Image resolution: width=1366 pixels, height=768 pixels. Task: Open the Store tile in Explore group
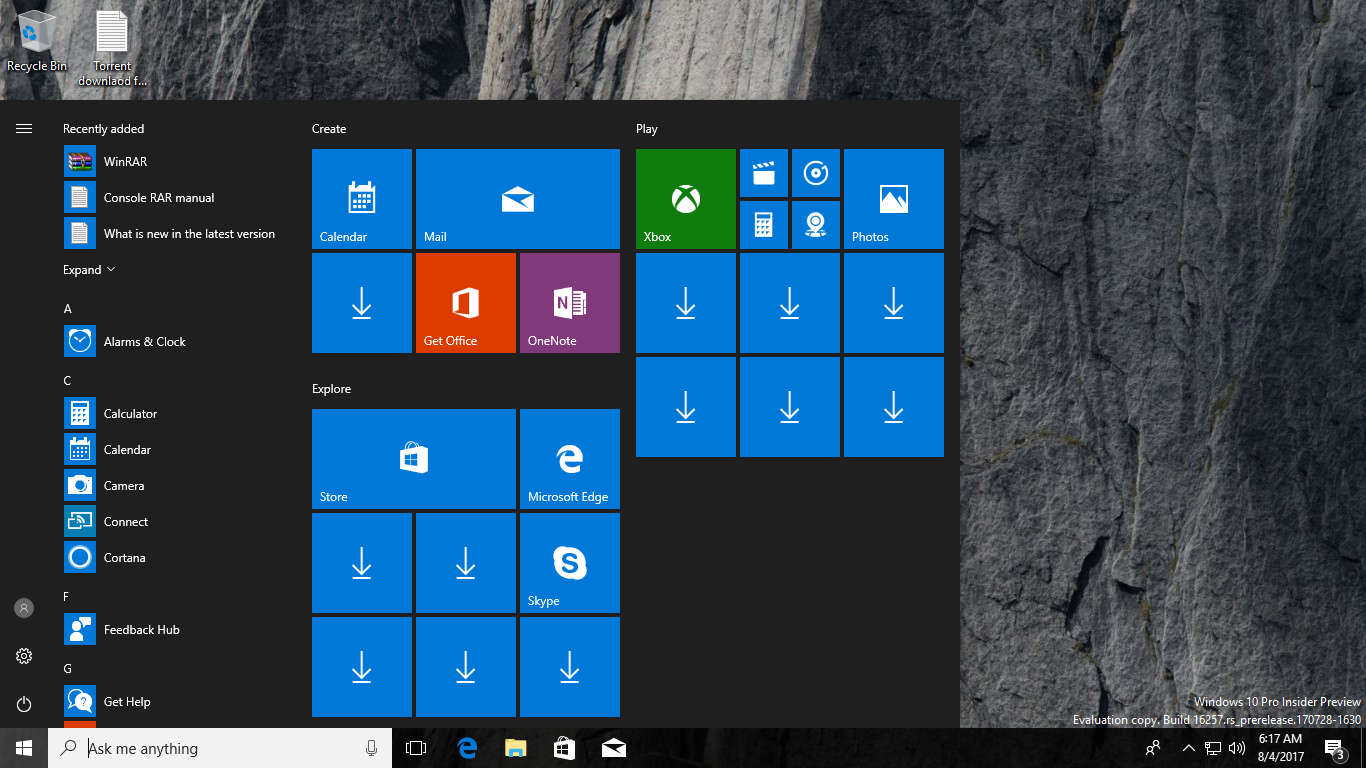coord(414,459)
